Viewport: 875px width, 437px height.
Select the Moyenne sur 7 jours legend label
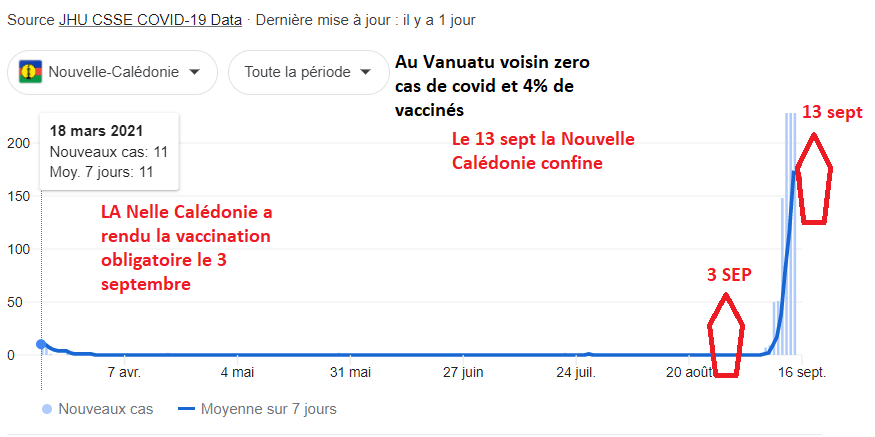269,409
